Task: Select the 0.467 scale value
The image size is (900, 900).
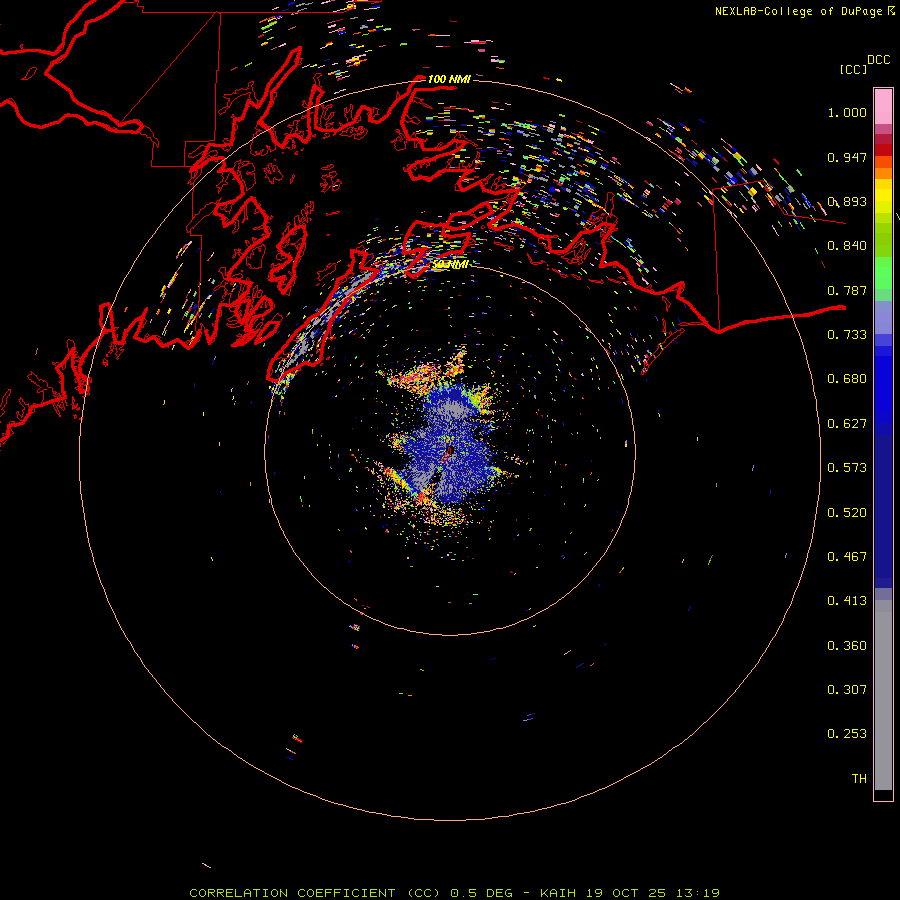Action: tap(847, 557)
